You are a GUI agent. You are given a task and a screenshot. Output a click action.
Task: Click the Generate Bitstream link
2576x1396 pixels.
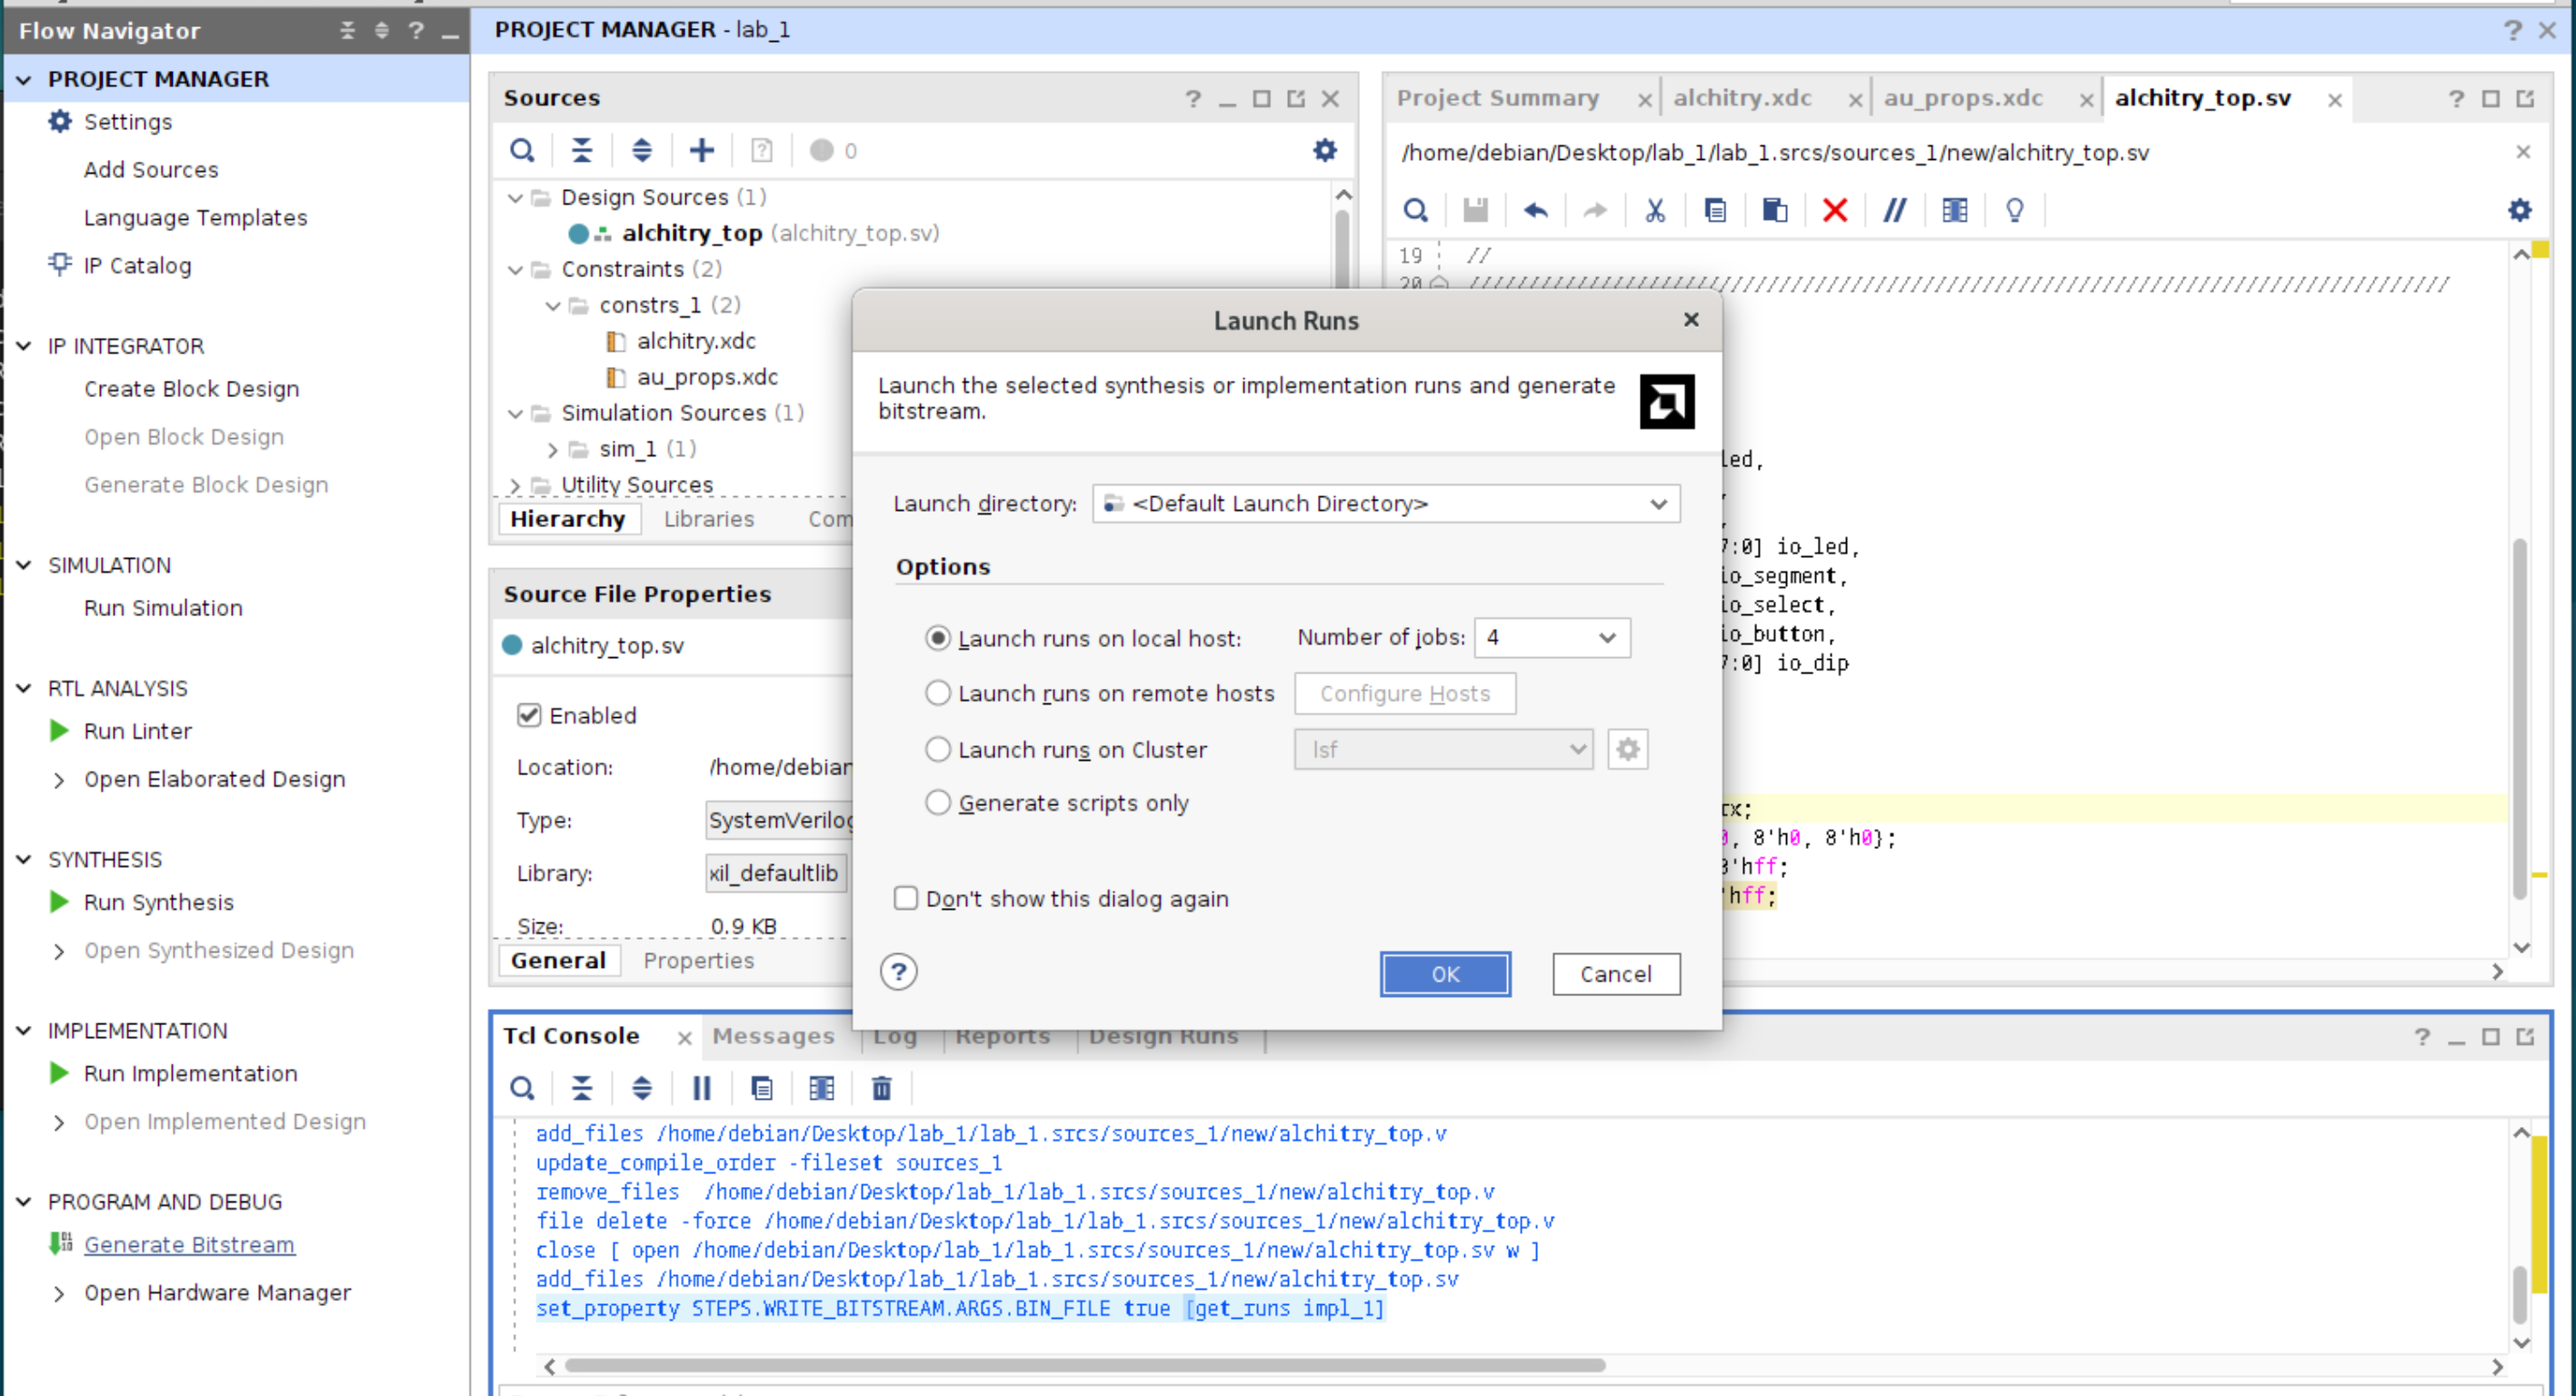click(x=189, y=1245)
